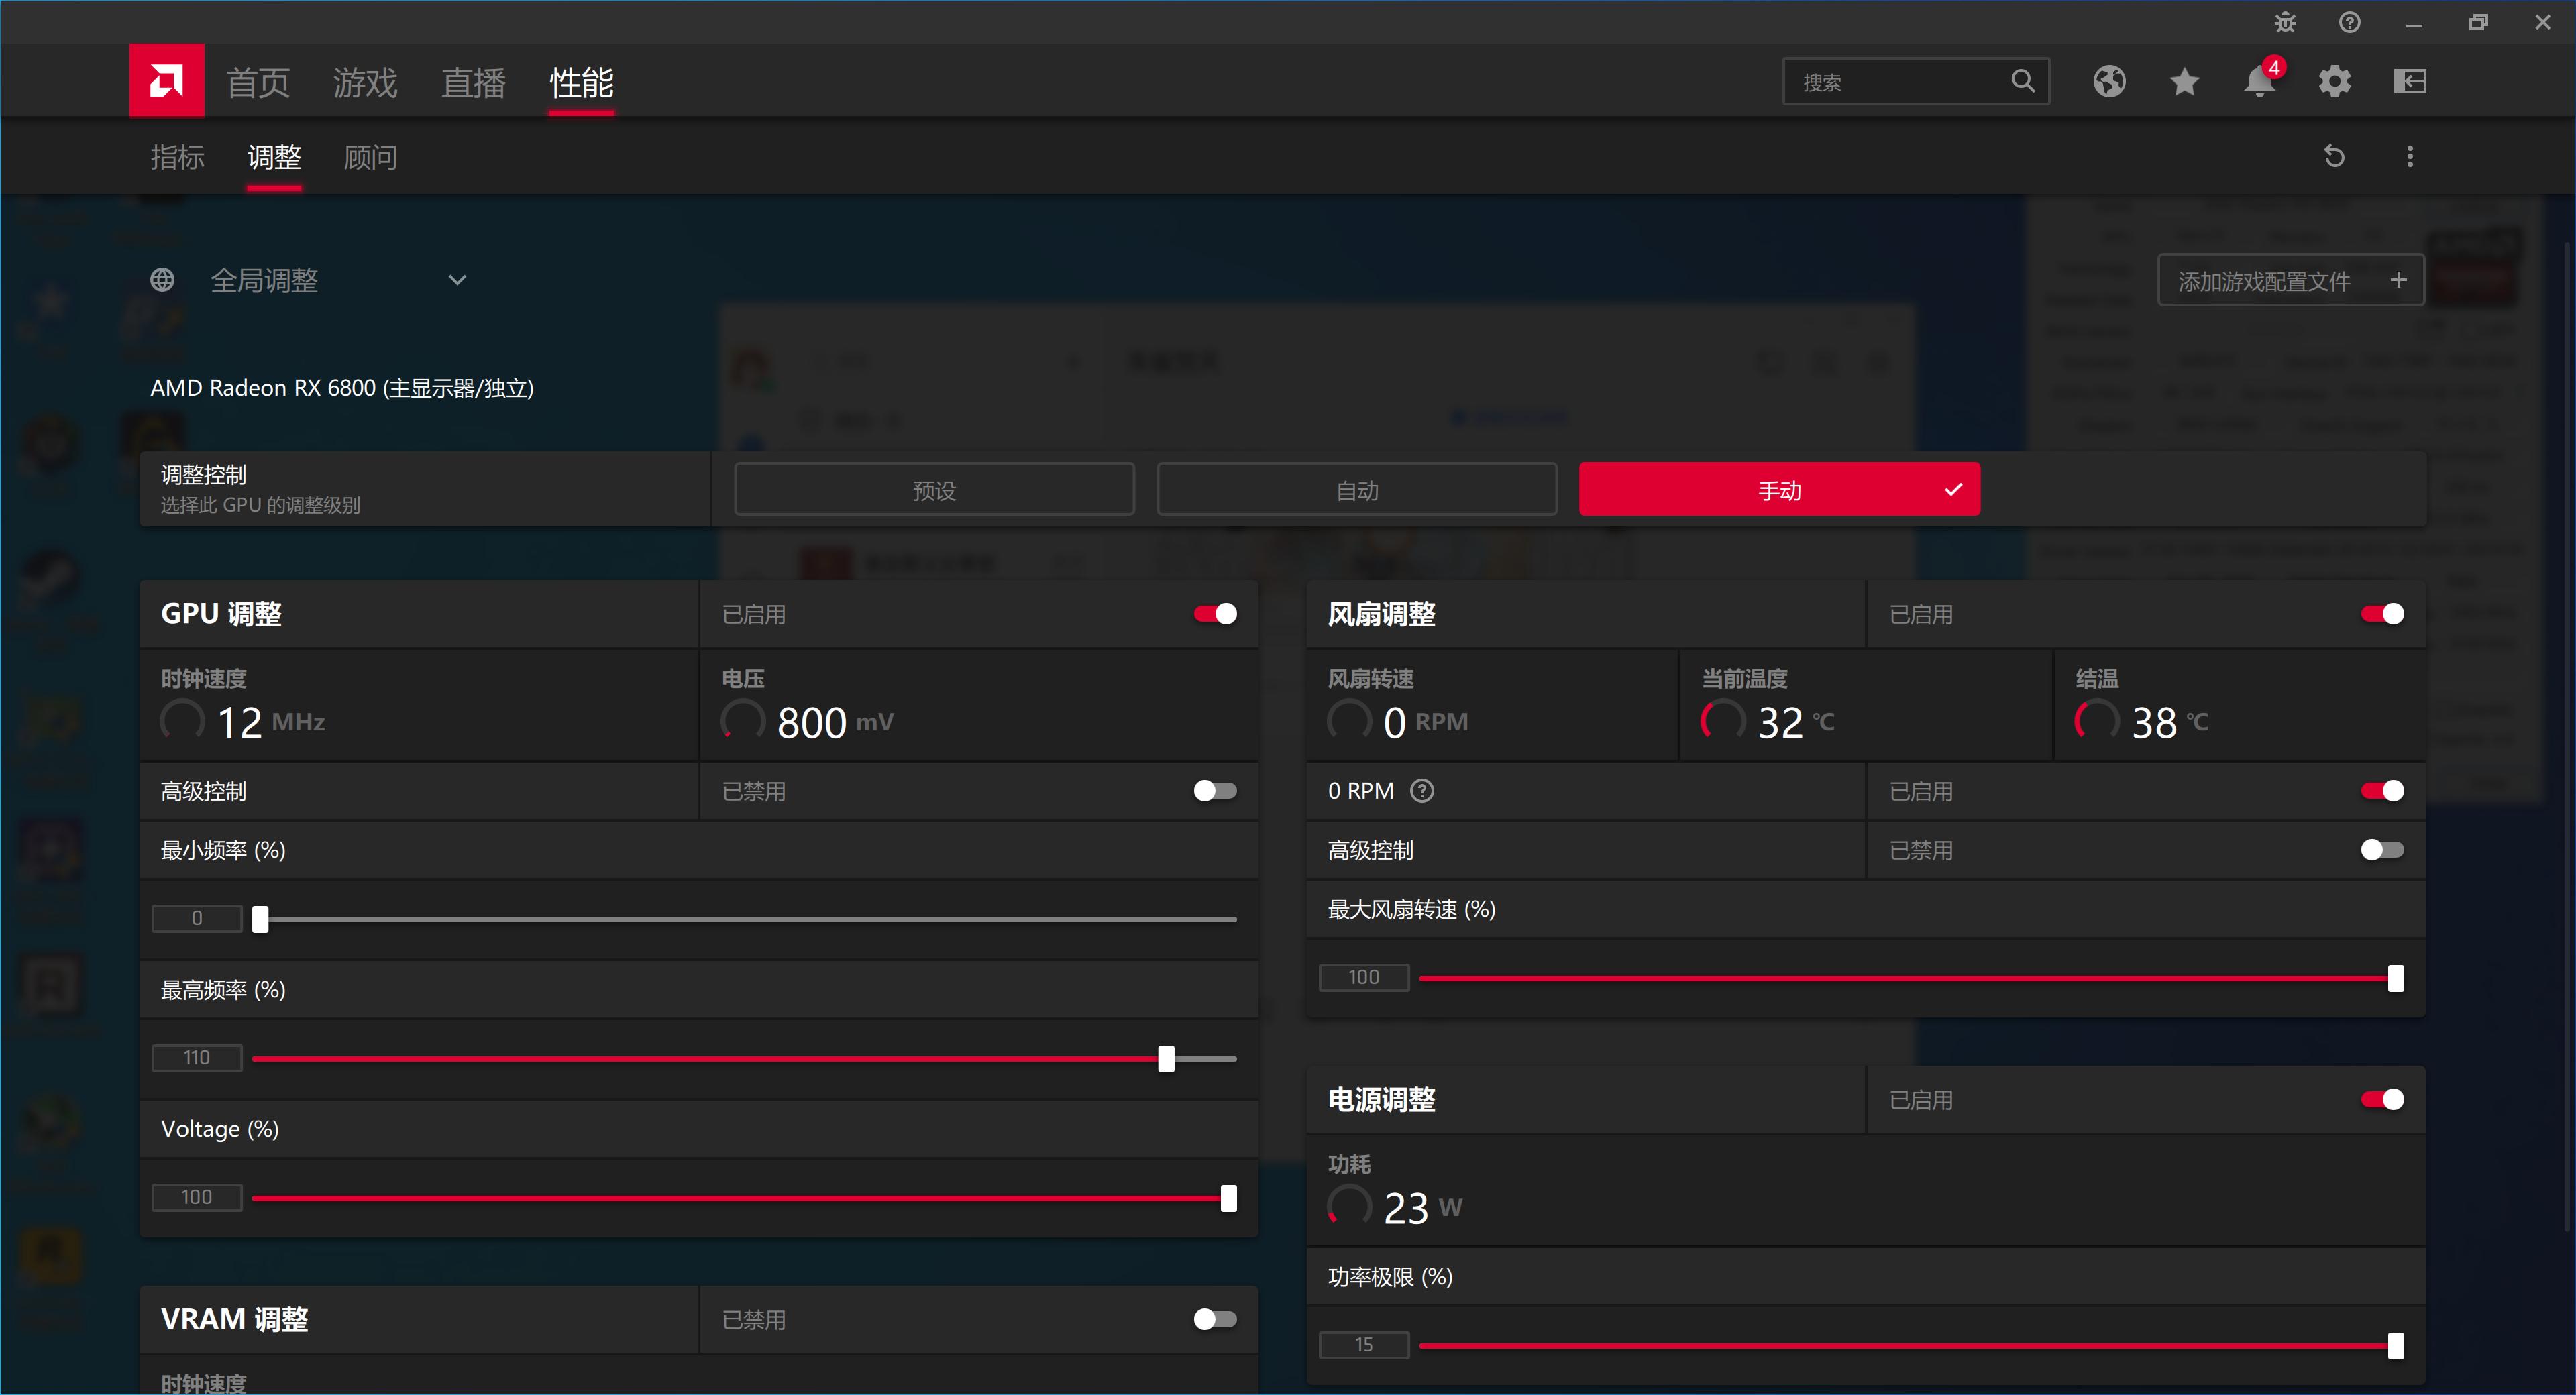
Task: Switch to the 指标 tab
Action: pyautogui.click(x=177, y=157)
